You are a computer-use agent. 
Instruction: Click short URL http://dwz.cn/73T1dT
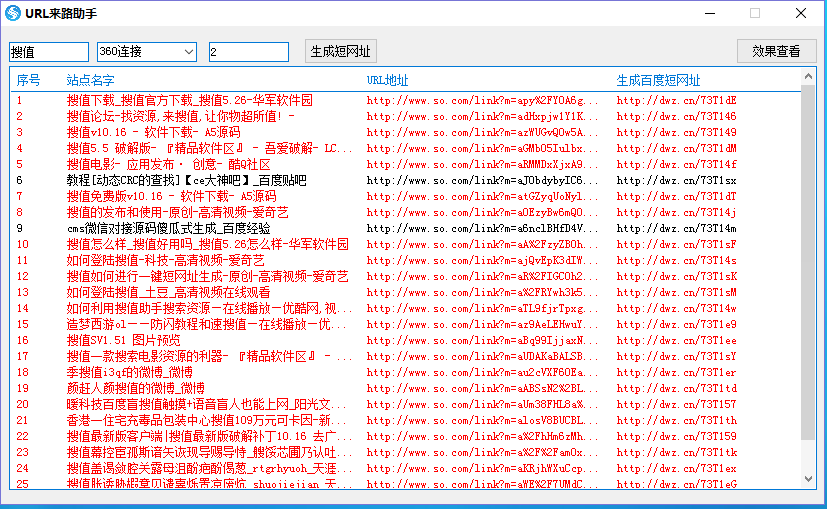coord(676,196)
